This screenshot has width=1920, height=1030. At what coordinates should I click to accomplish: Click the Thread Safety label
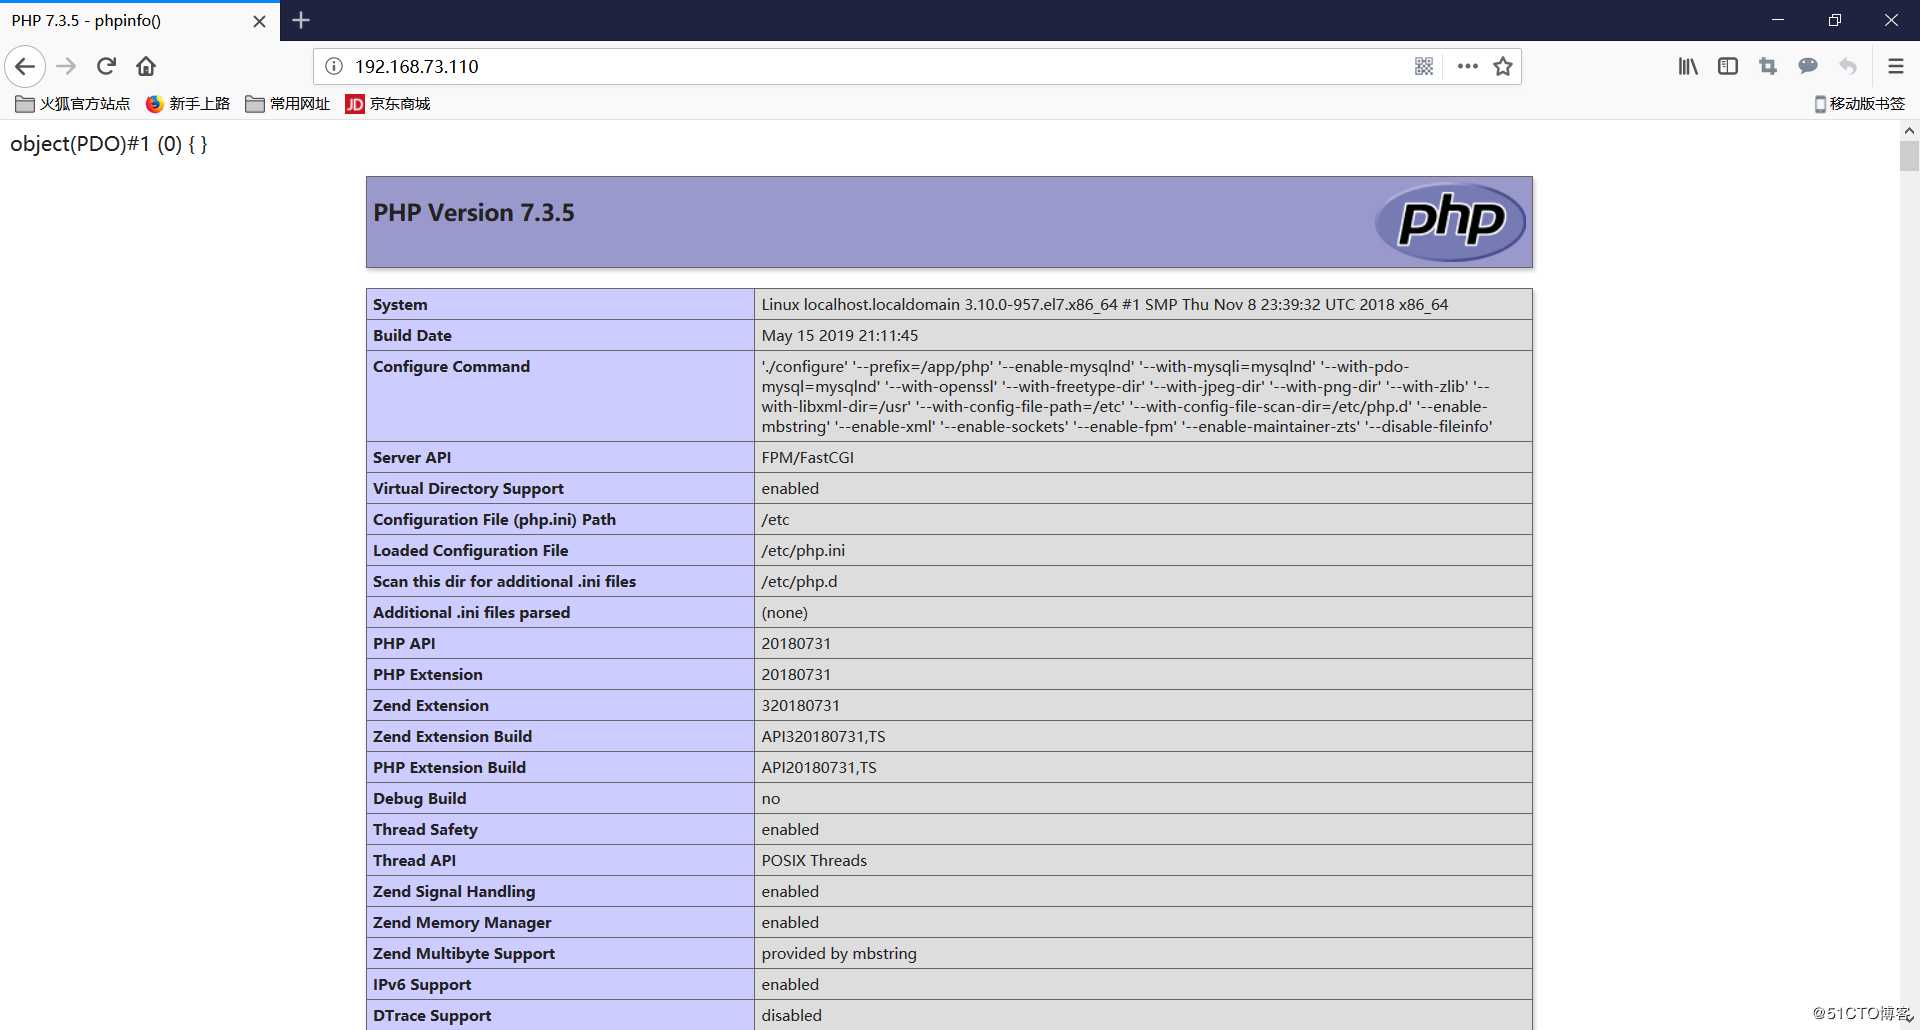[425, 830]
